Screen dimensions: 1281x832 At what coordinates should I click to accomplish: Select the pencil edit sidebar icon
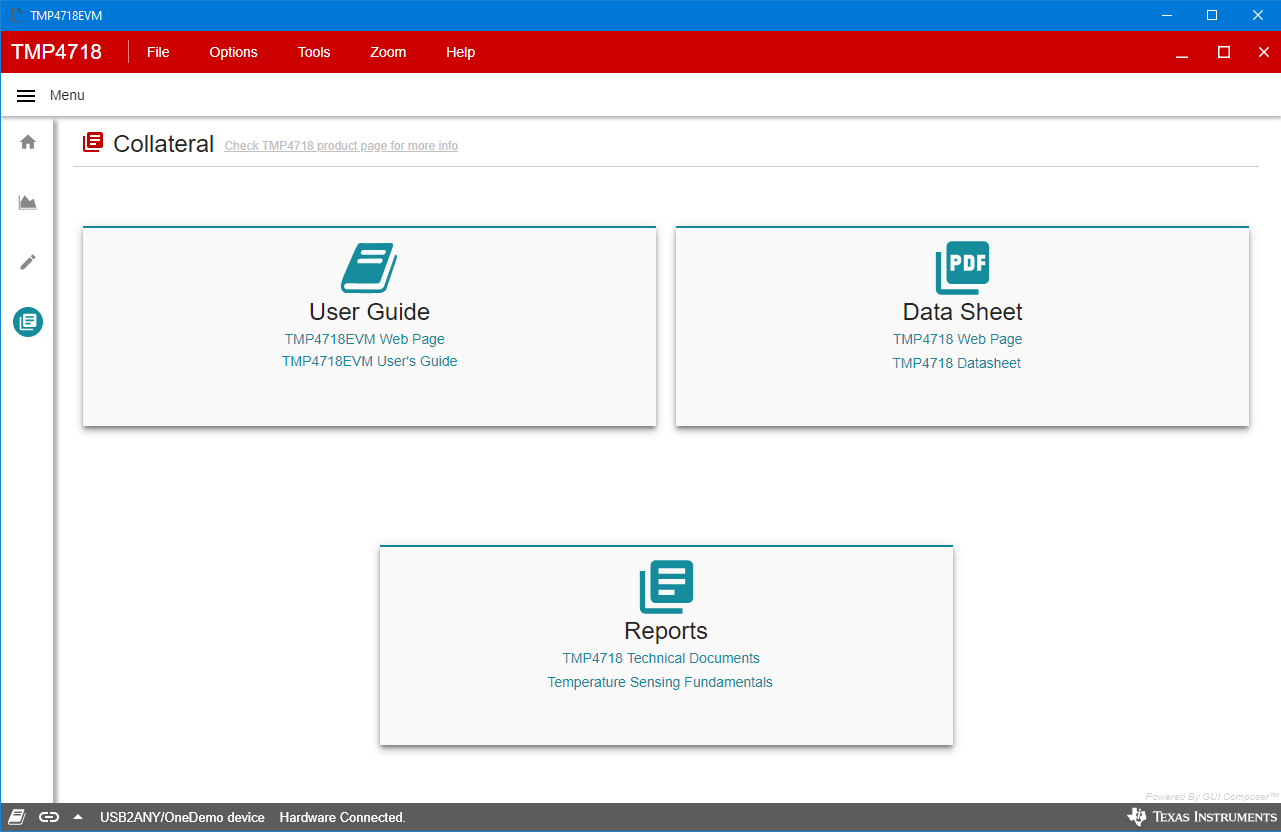(x=28, y=262)
